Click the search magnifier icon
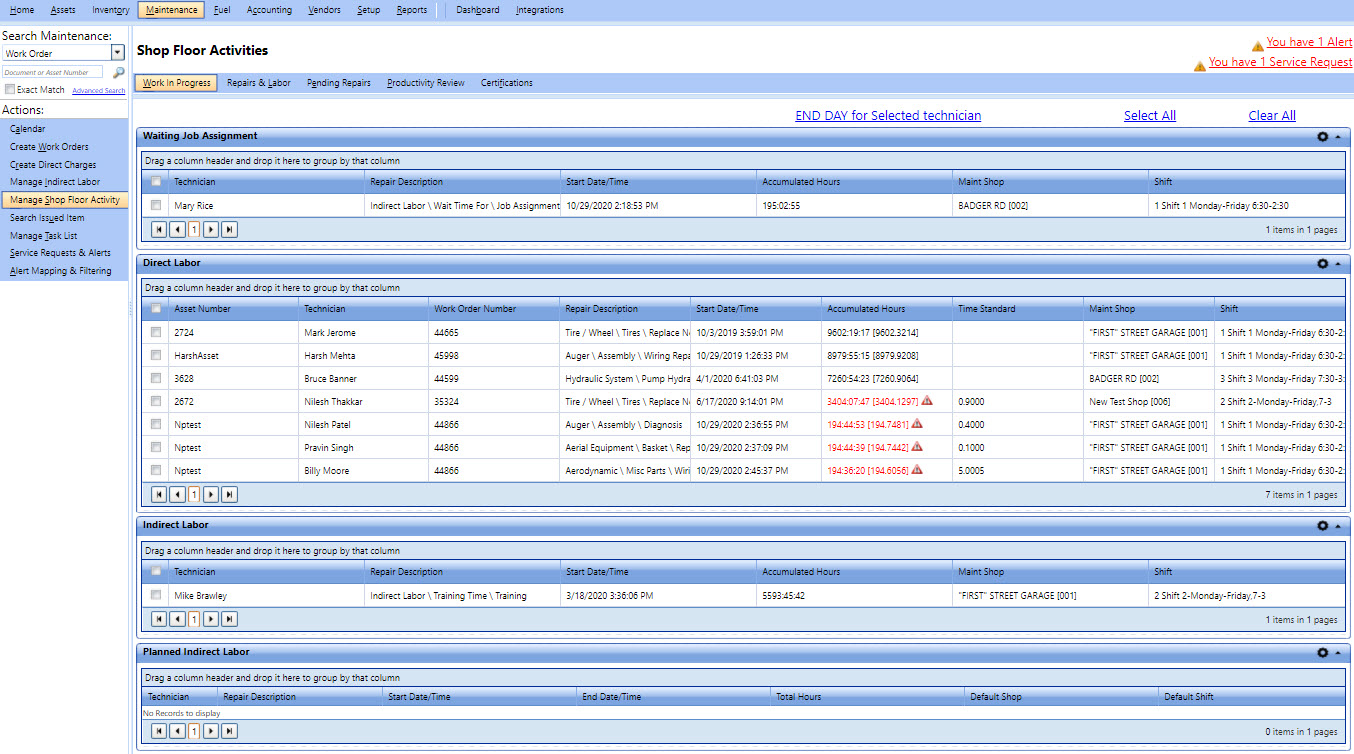 (118, 73)
